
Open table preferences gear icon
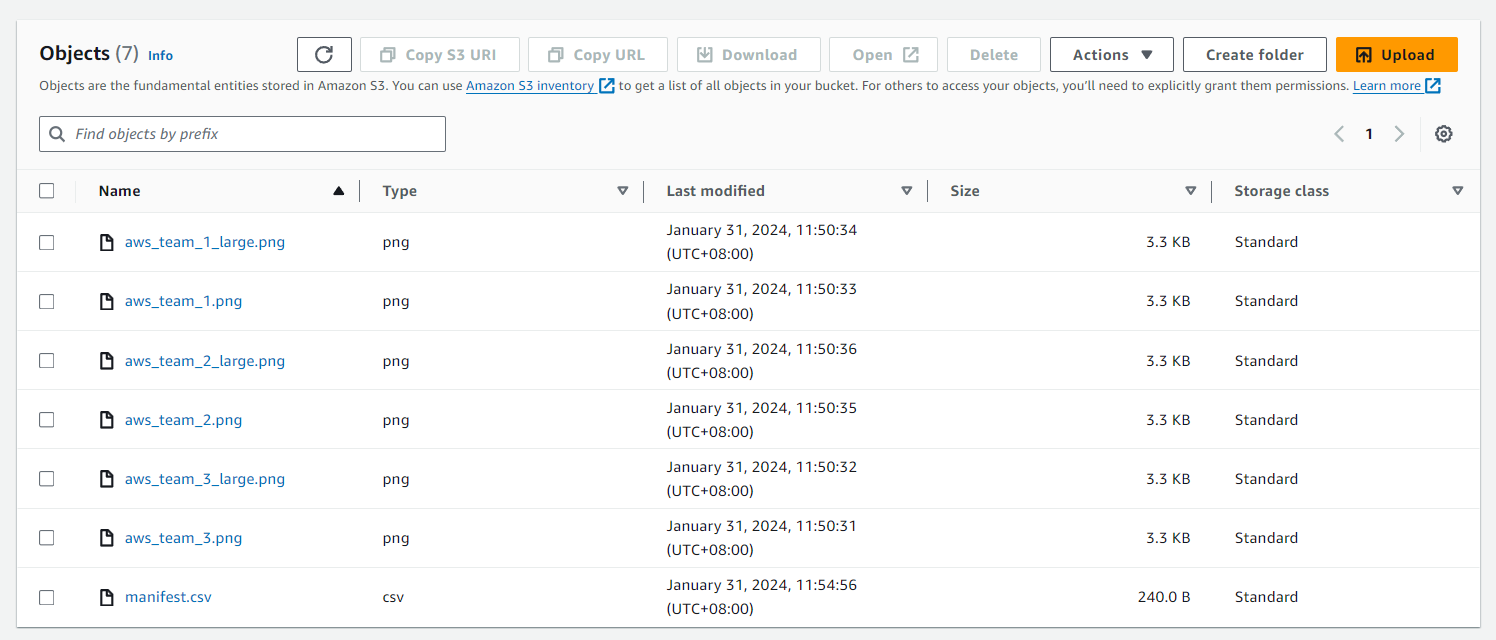[x=1443, y=134]
